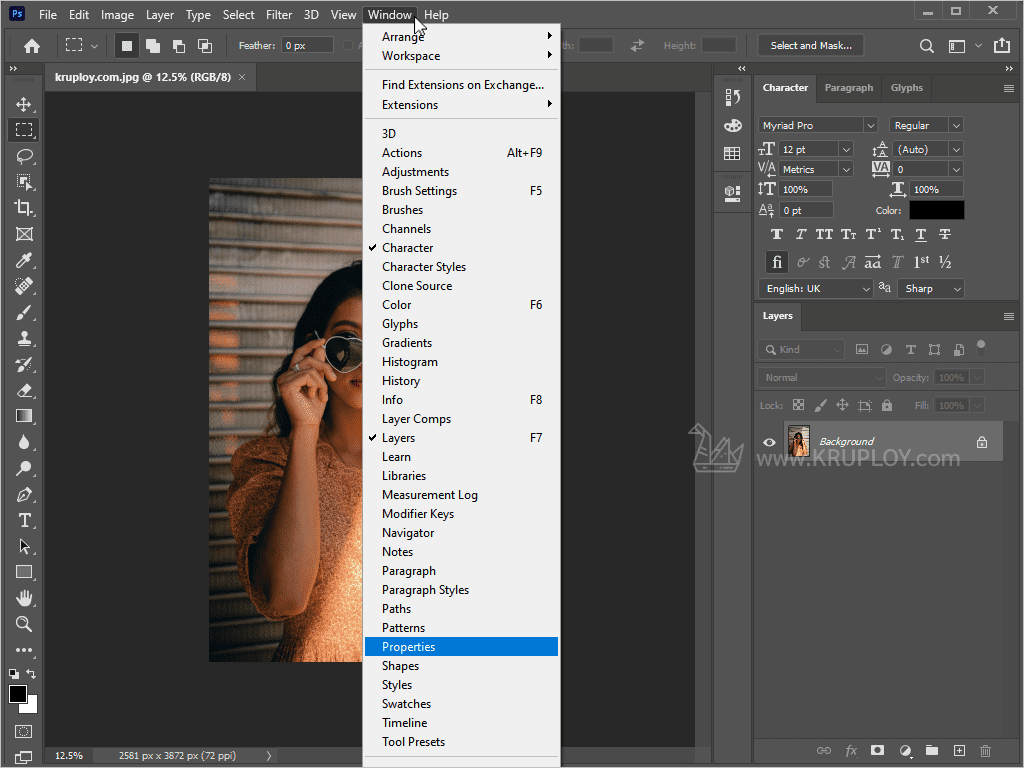Switch to the Glyphs panel tab

click(906, 88)
